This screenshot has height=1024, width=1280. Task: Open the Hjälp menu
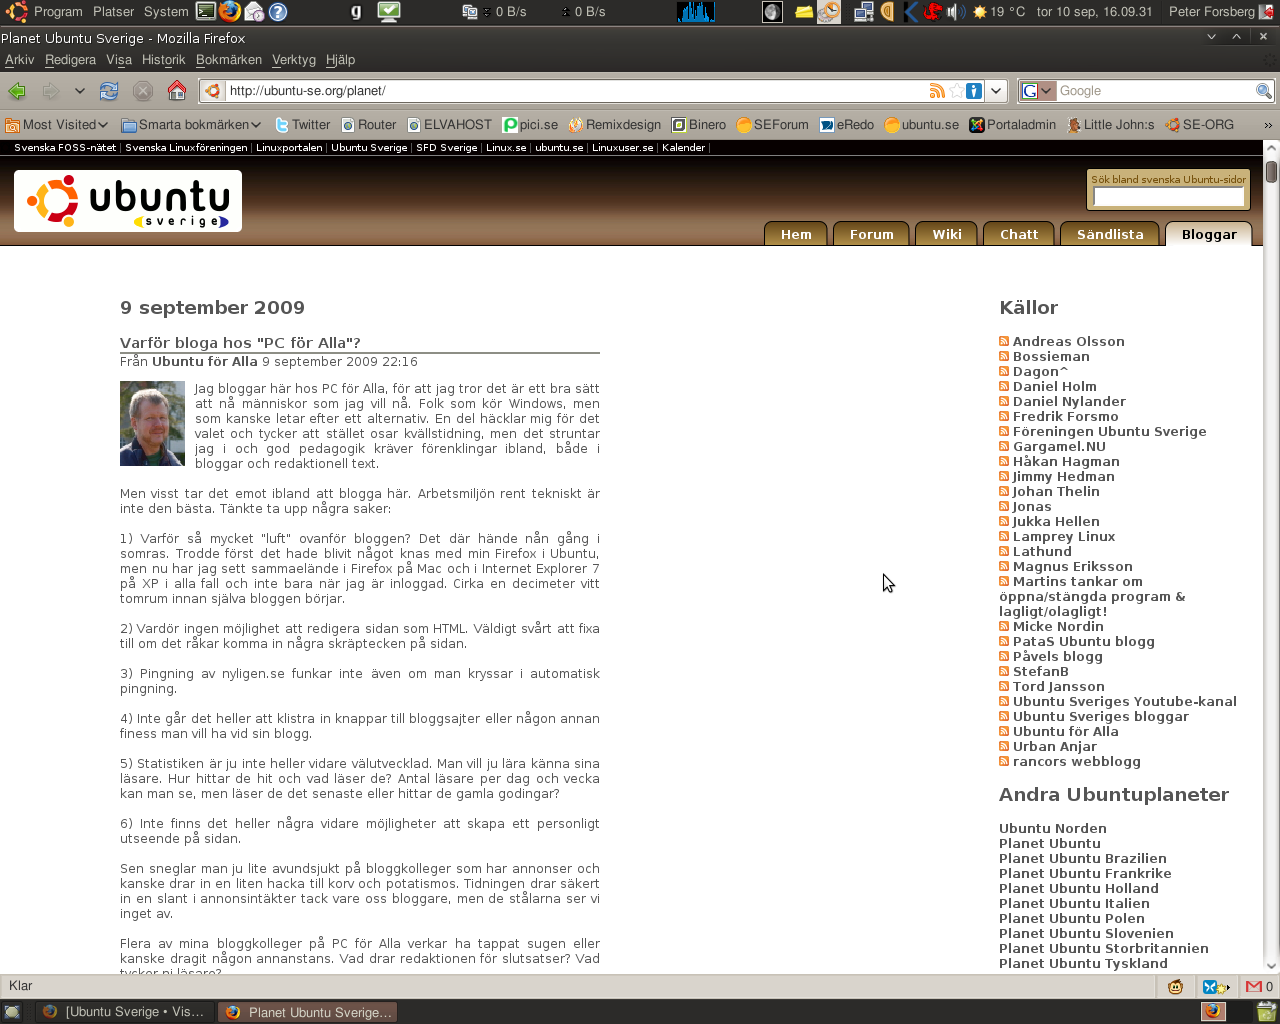click(x=340, y=60)
